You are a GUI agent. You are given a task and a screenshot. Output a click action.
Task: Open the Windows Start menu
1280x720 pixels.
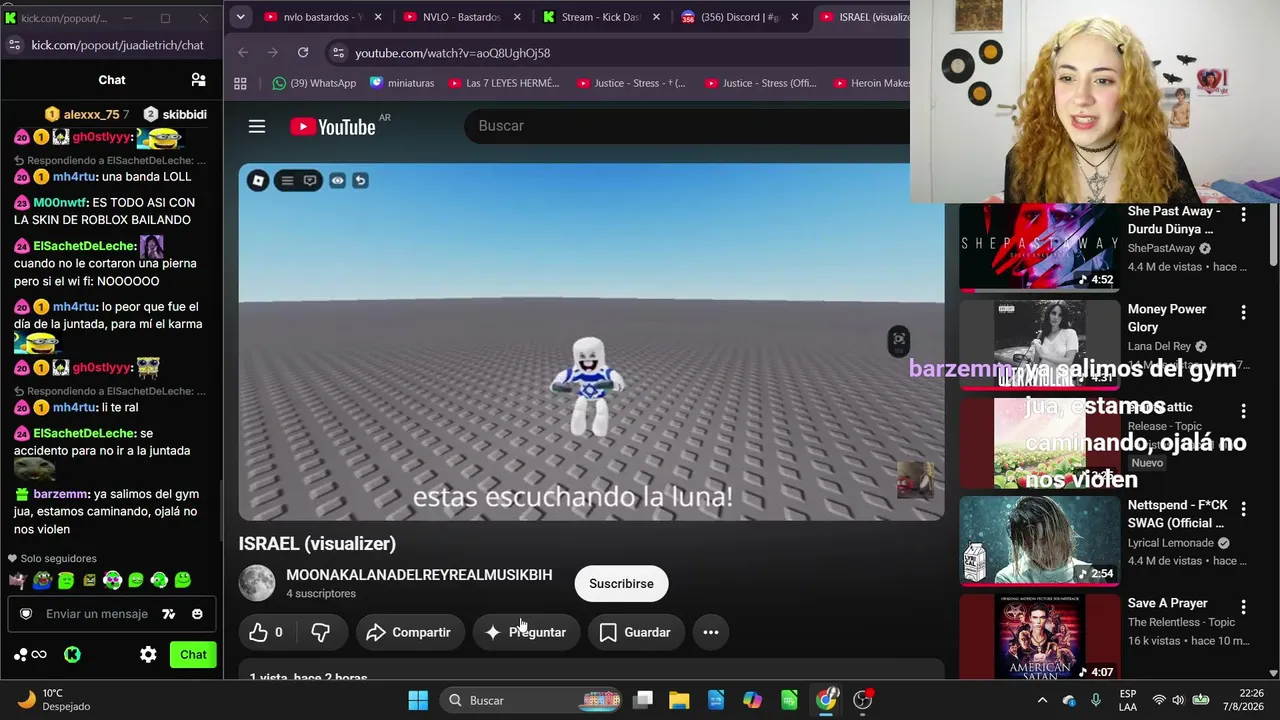[x=418, y=700]
